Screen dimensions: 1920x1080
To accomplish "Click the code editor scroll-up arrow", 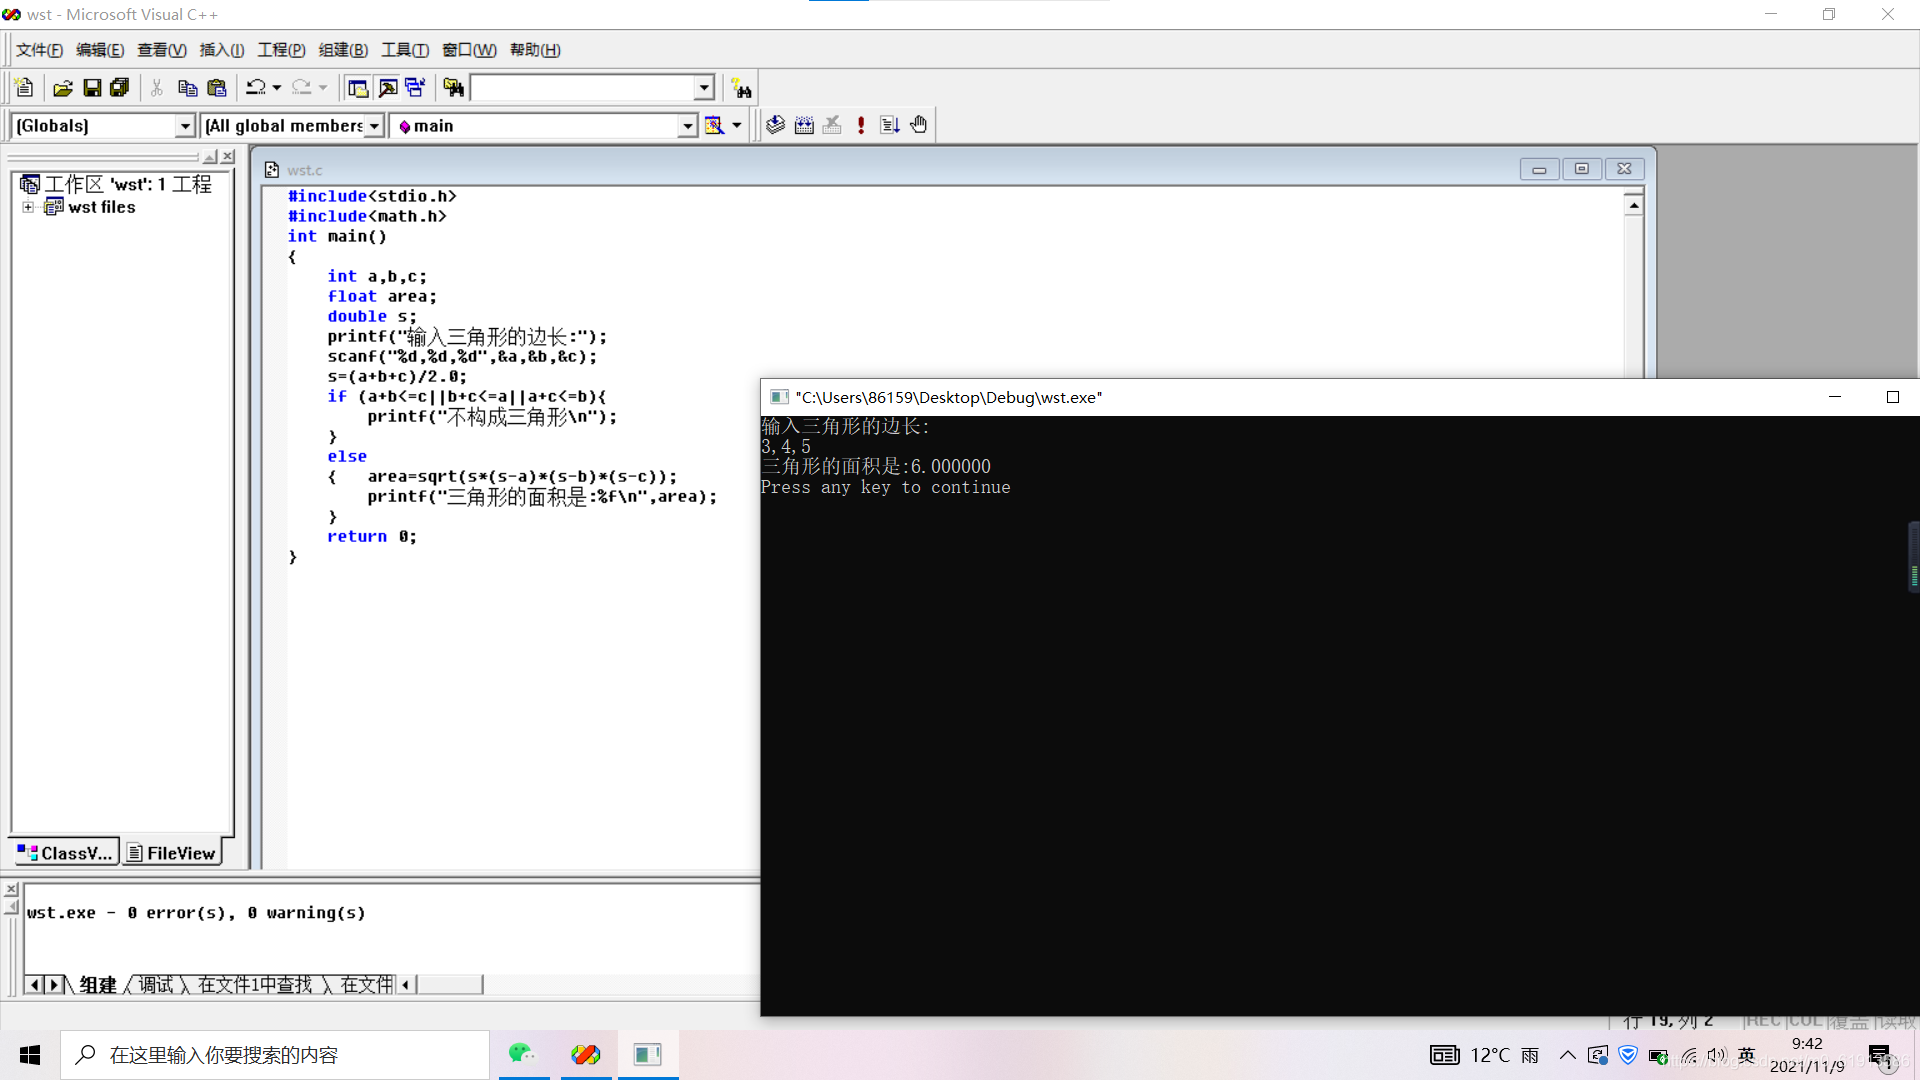I will (x=1634, y=205).
